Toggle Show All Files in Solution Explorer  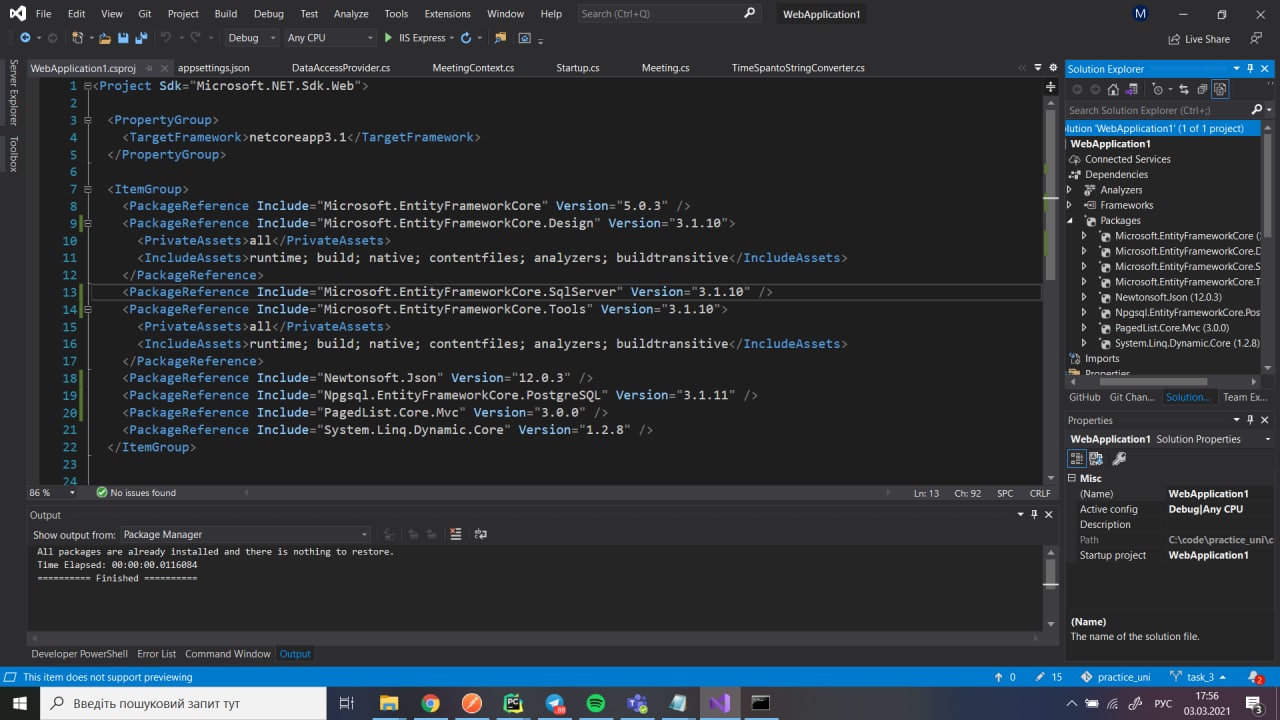coord(1220,89)
